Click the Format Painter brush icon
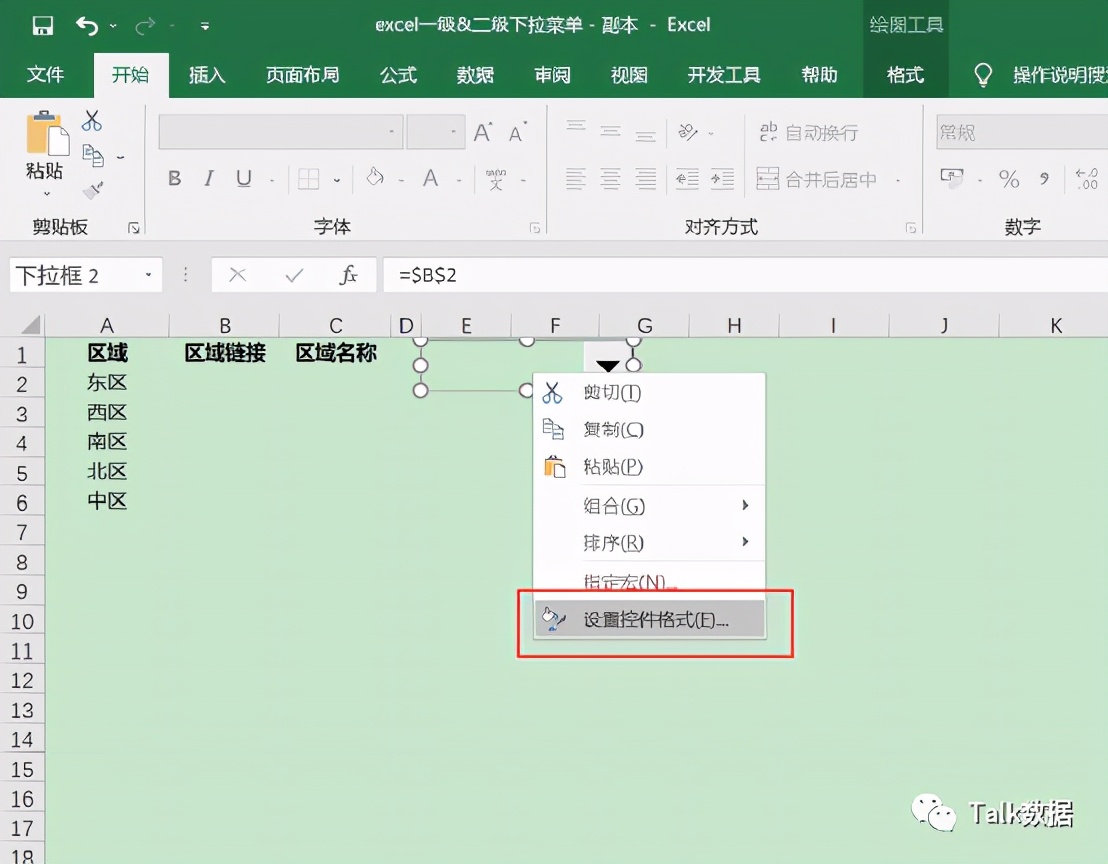The width and height of the screenshot is (1108, 864). [93, 189]
